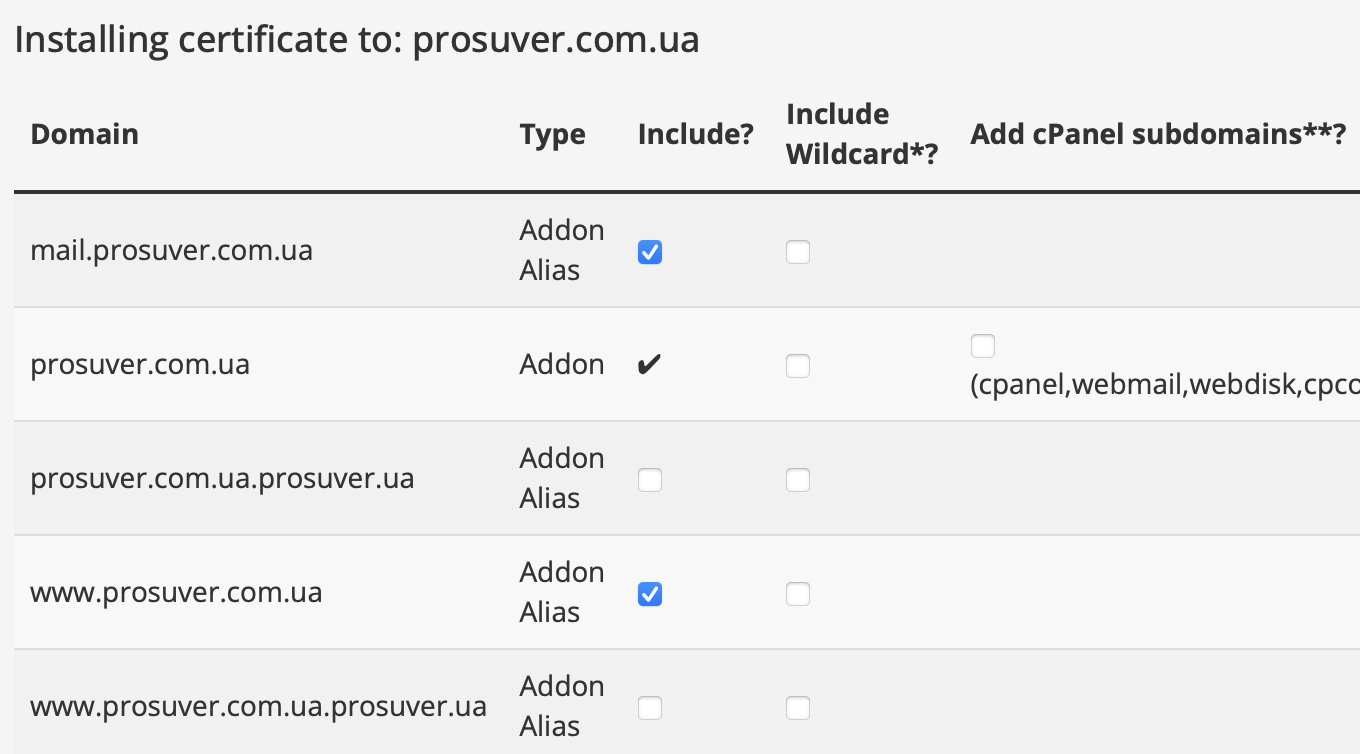
Task: Enable wildcard for www.prosuver.com.ua.prosuver.ua
Action: (x=798, y=709)
